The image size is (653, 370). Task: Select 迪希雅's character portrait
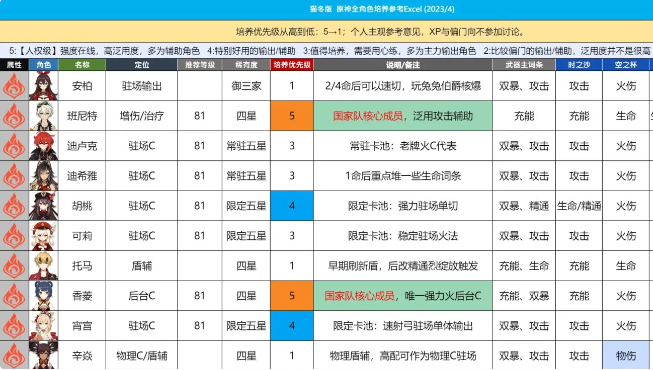[x=43, y=176]
